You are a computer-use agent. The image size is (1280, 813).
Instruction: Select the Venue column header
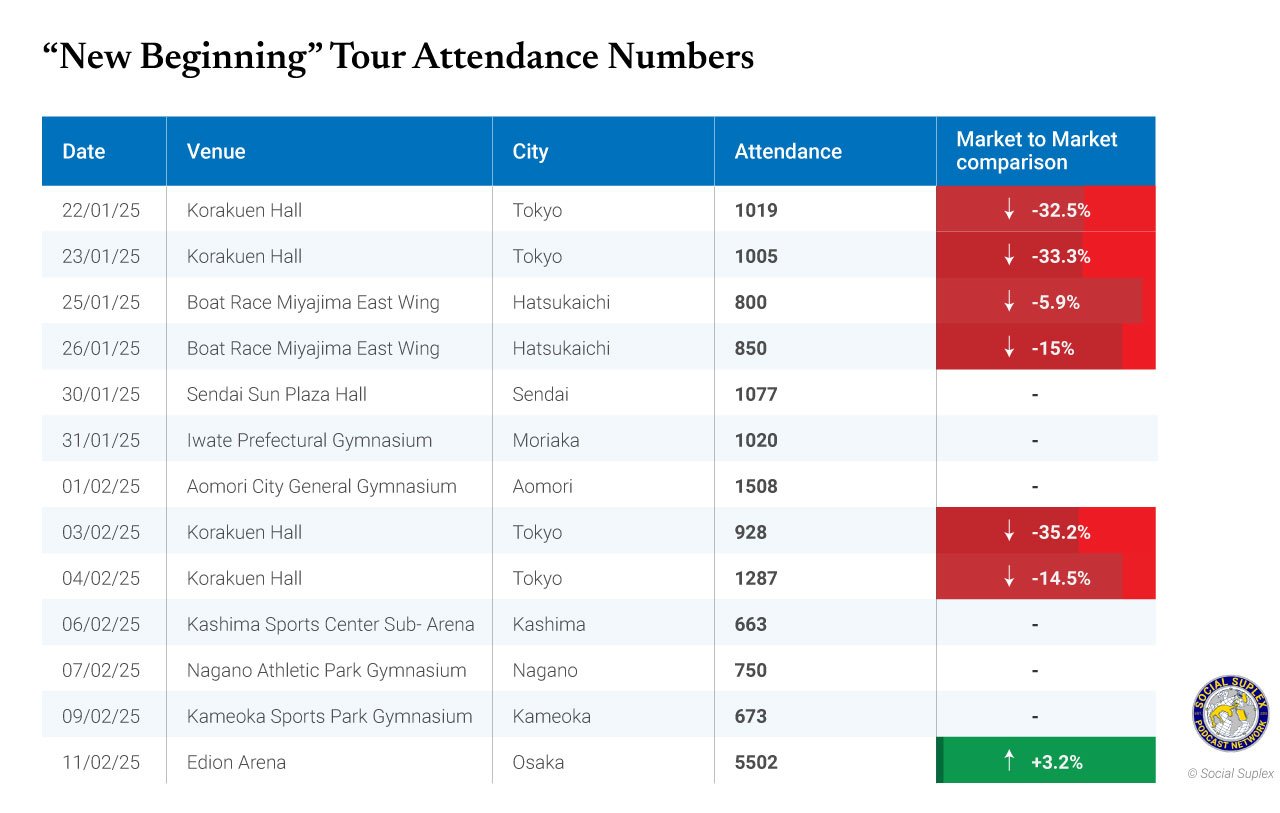pos(329,151)
